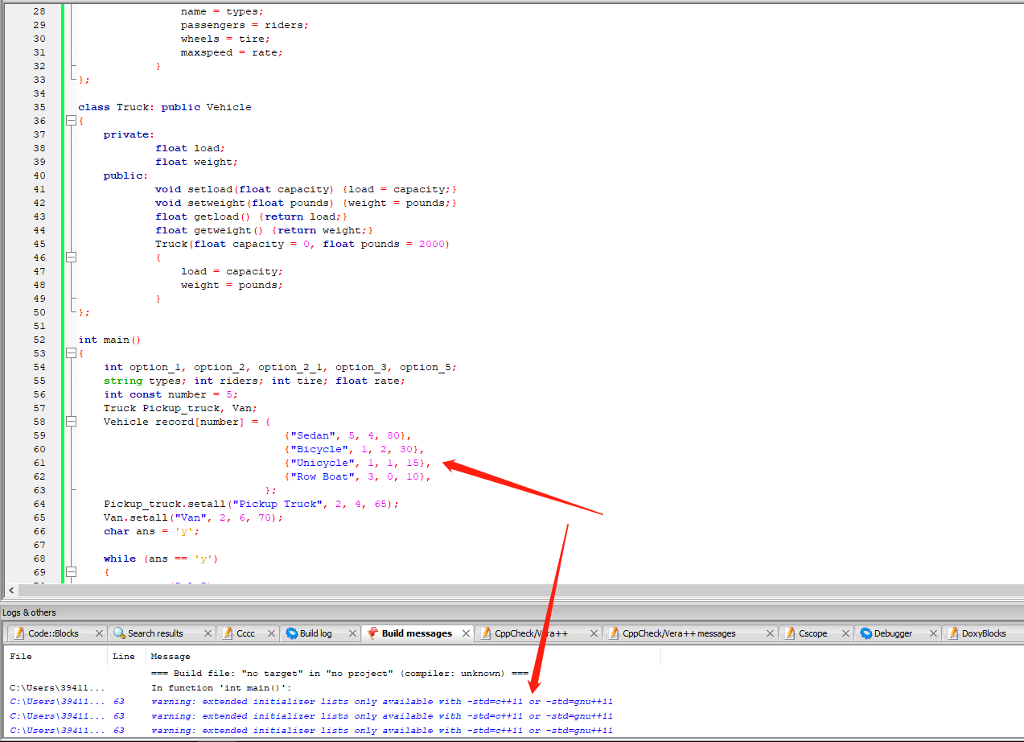Open the Search results tab
1024x742 pixels.
155,633
